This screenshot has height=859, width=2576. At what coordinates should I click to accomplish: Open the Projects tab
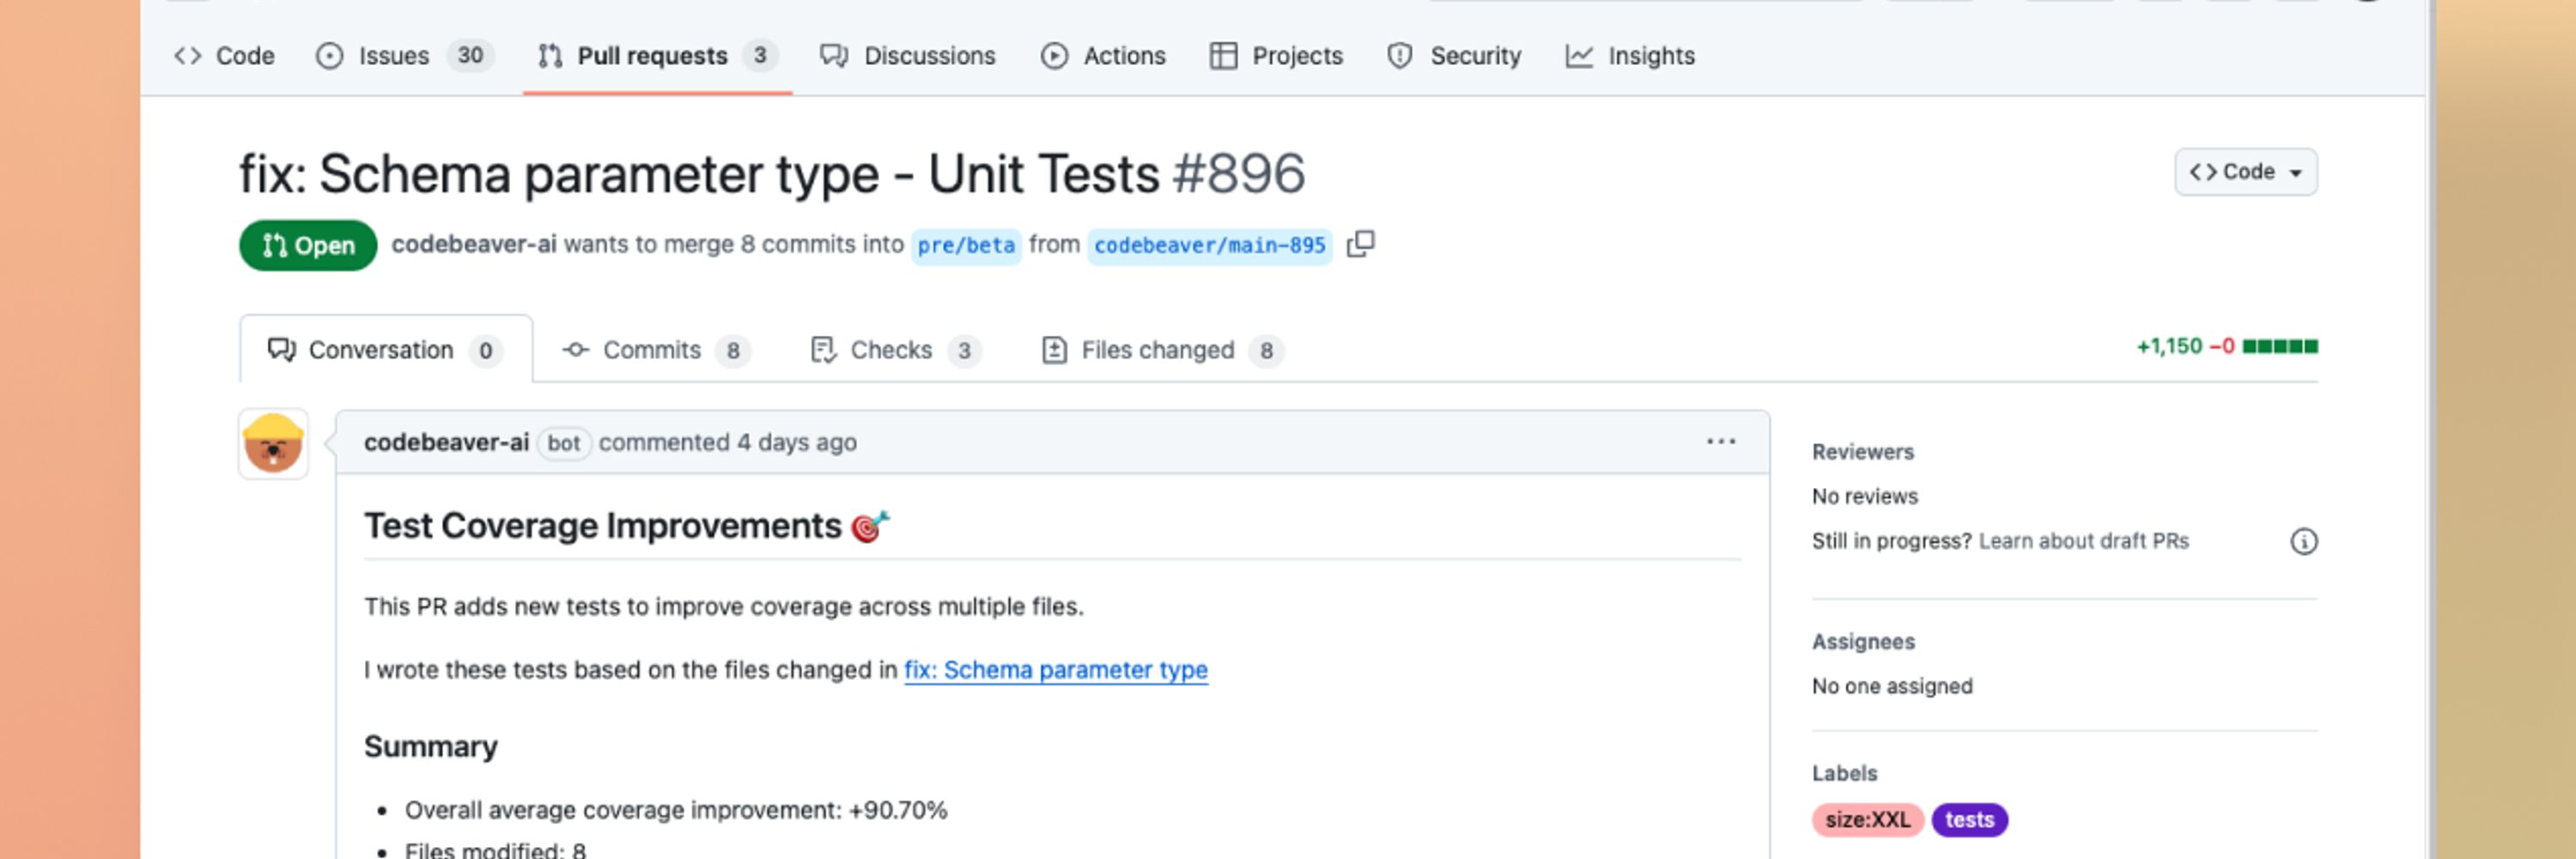point(1276,56)
